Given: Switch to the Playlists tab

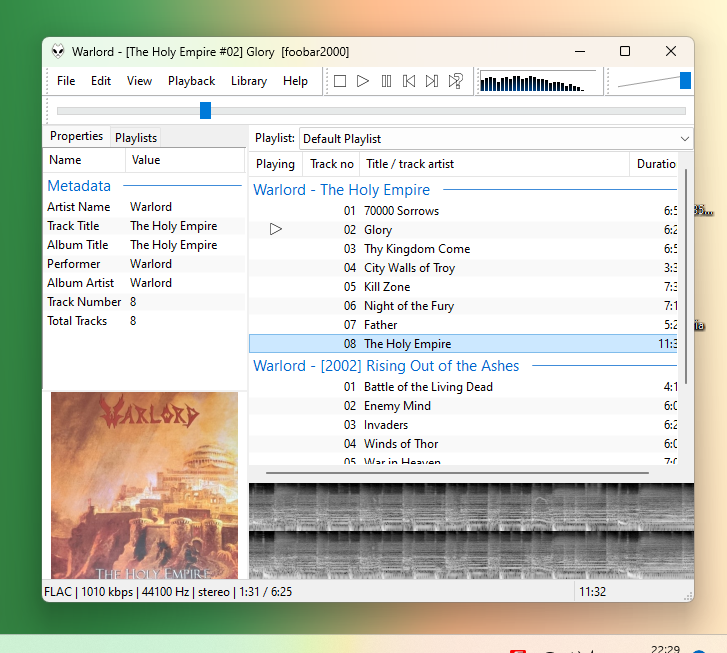Looking at the screenshot, I should pos(136,138).
